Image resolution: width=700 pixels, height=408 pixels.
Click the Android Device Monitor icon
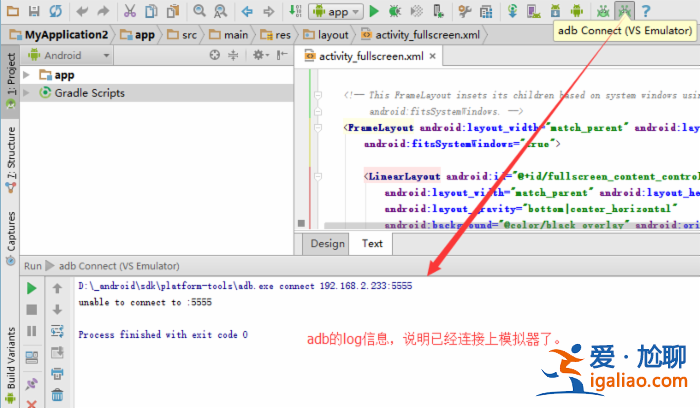click(577, 11)
